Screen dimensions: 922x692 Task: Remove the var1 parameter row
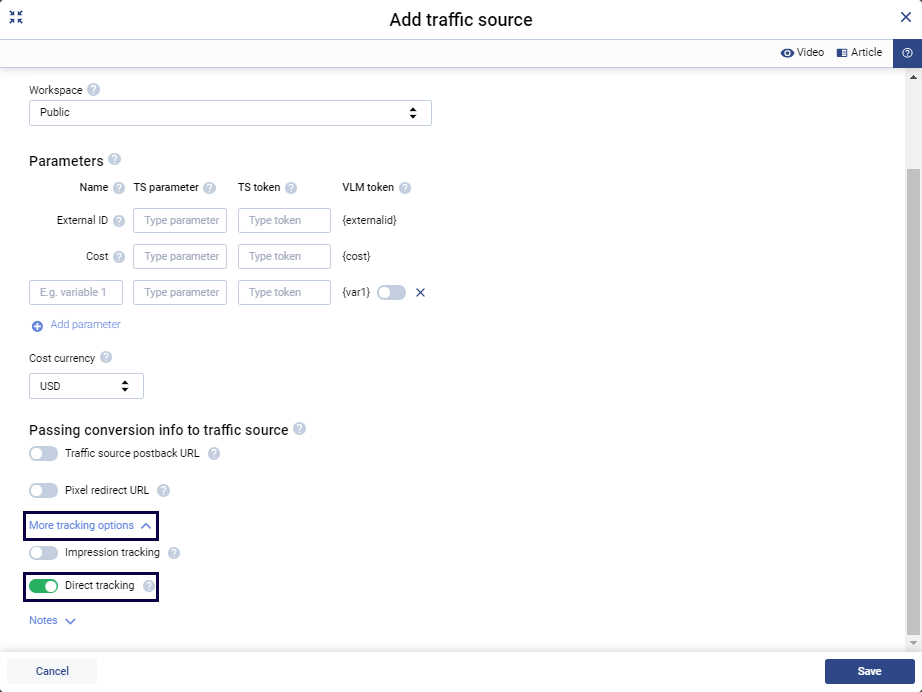(420, 293)
